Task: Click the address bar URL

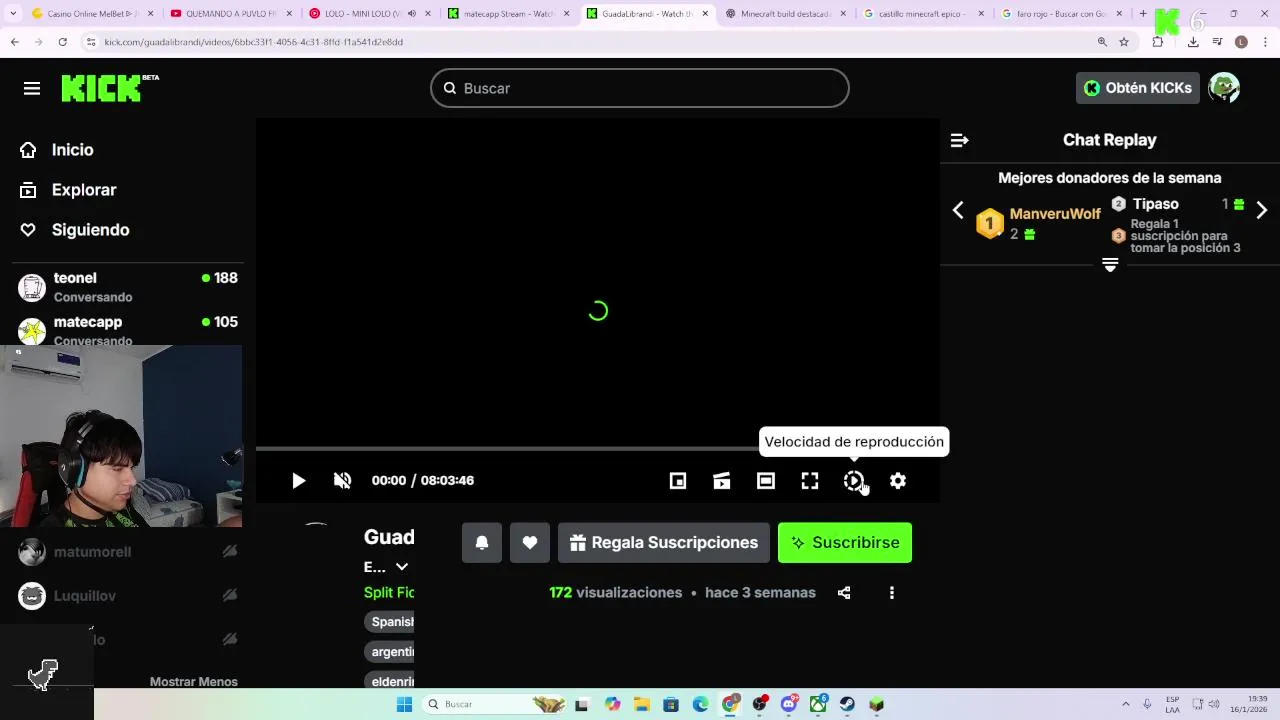Action: click(254, 42)
